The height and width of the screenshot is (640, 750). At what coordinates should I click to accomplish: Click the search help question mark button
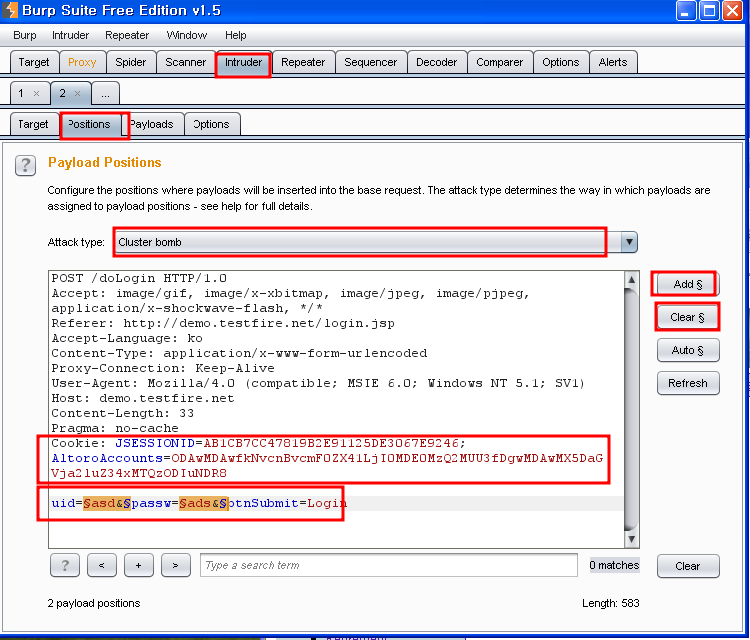65,565
